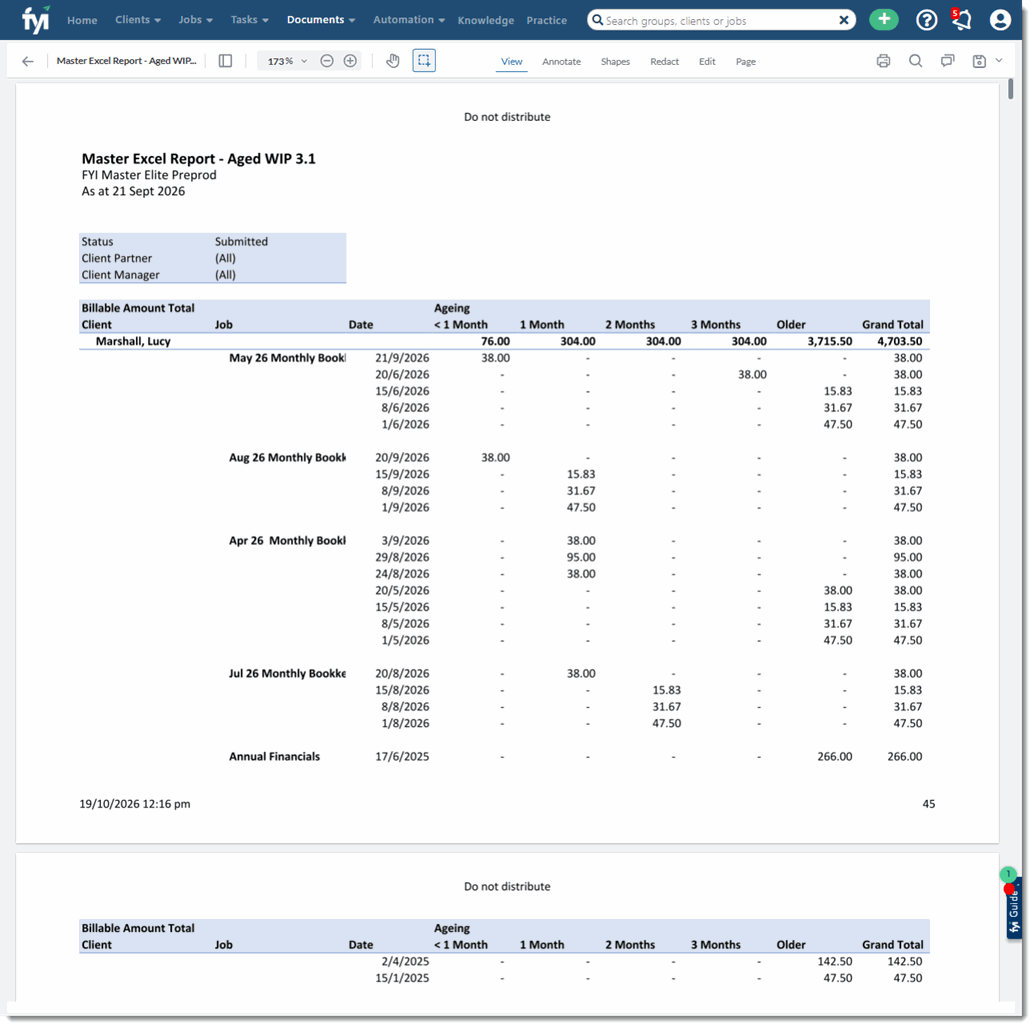Click the 'Submitted' status value
The image size is (1034, 1028).
coord(241,242)
